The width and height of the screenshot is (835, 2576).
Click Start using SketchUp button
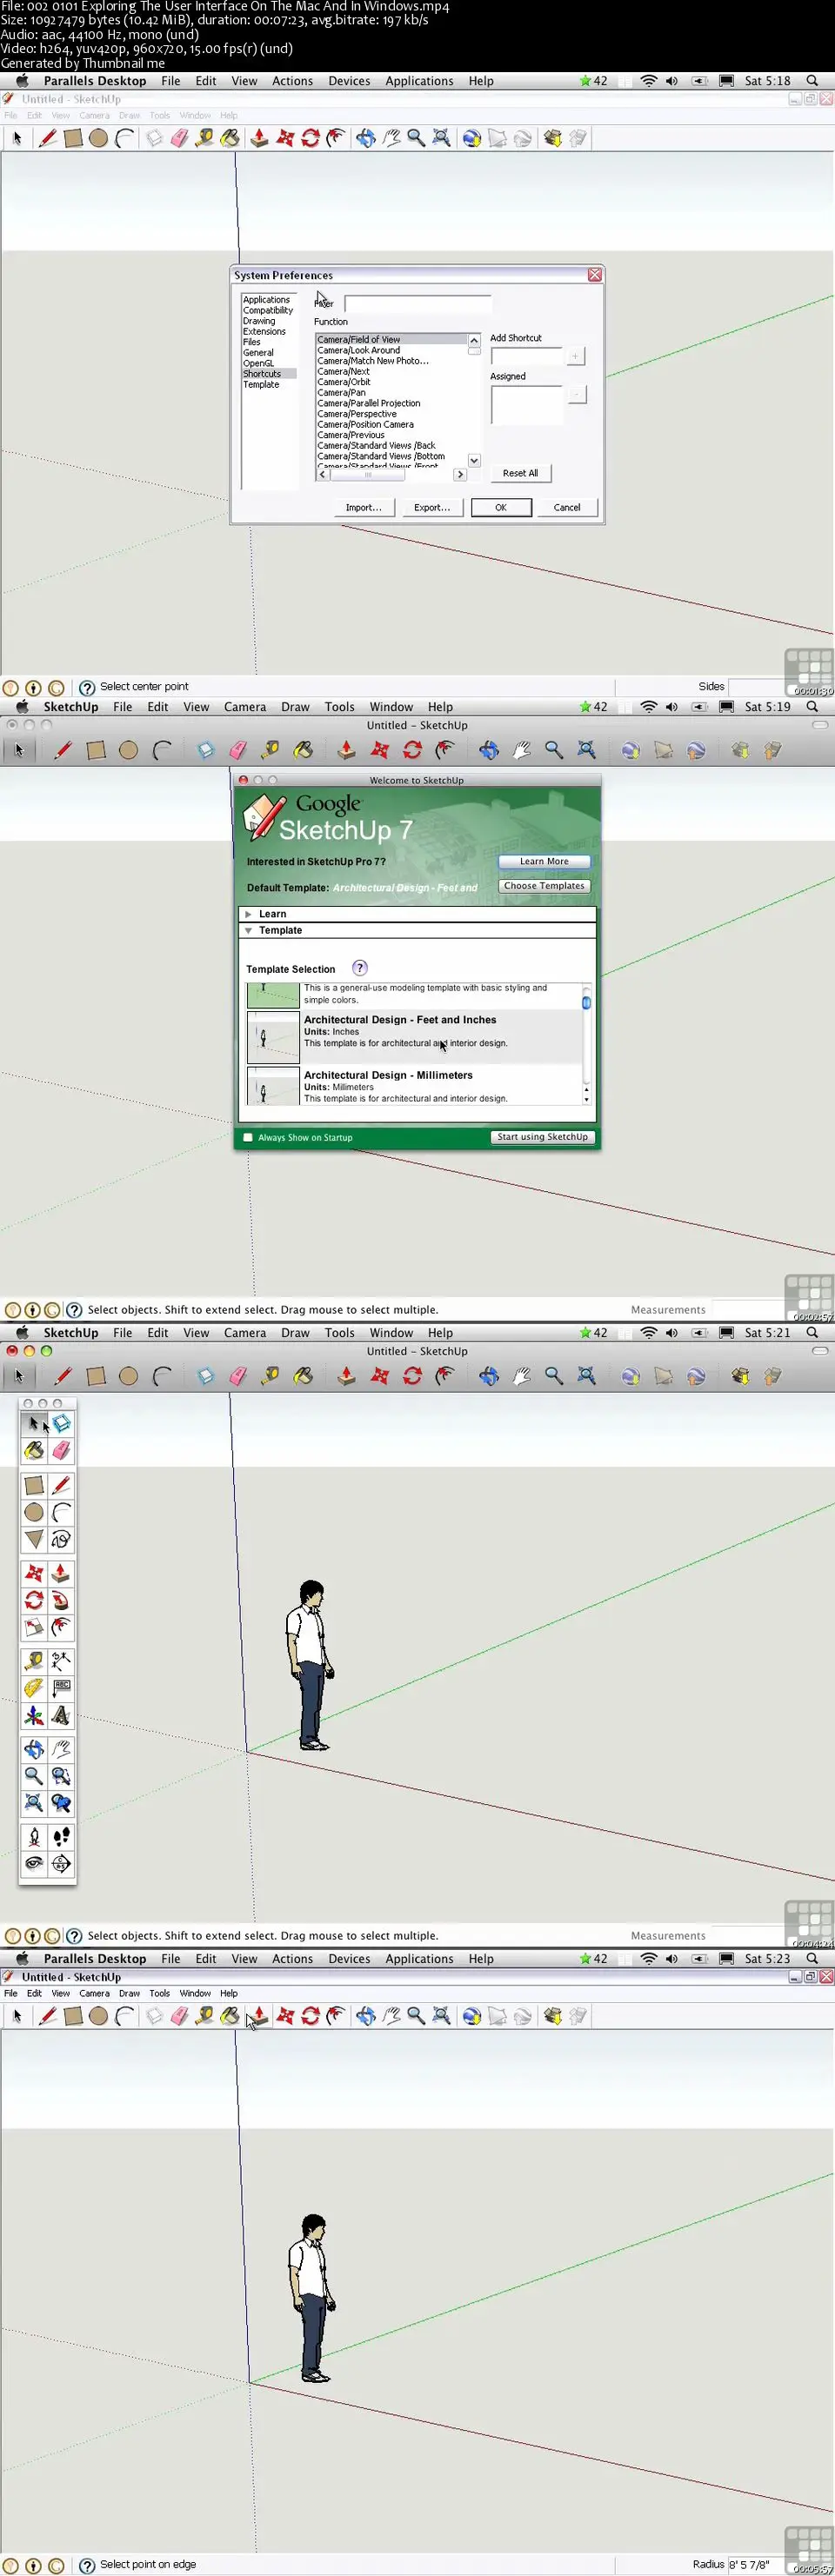click(x=542, y=1137)
